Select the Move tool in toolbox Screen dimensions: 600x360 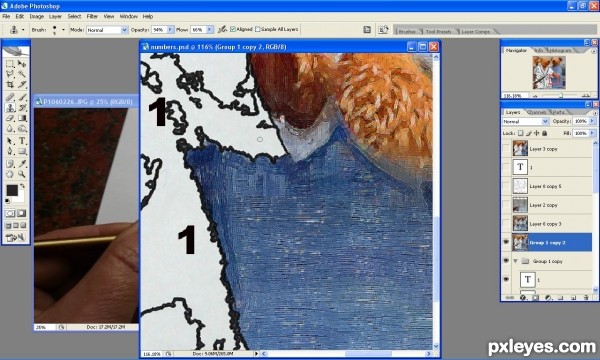tap(22, 64)
